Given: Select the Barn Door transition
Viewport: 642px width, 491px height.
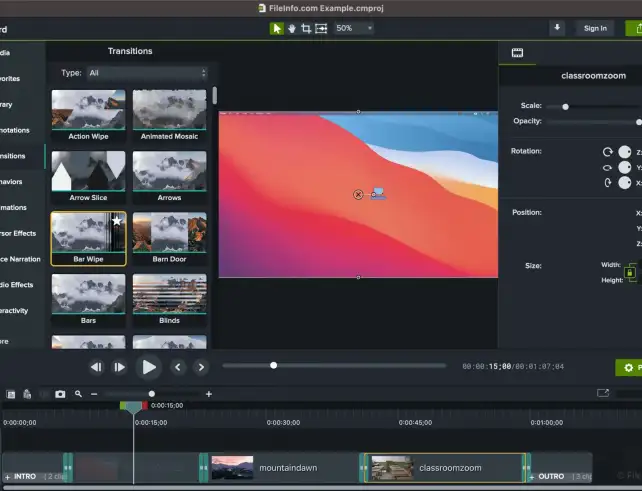Looking at the screenshot, I should (x=170, y=239).
